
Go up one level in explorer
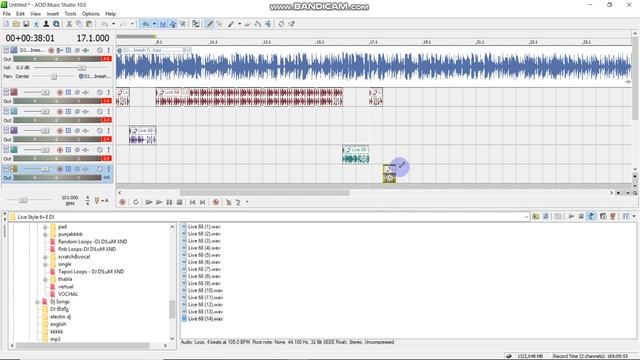click(536, 216)
